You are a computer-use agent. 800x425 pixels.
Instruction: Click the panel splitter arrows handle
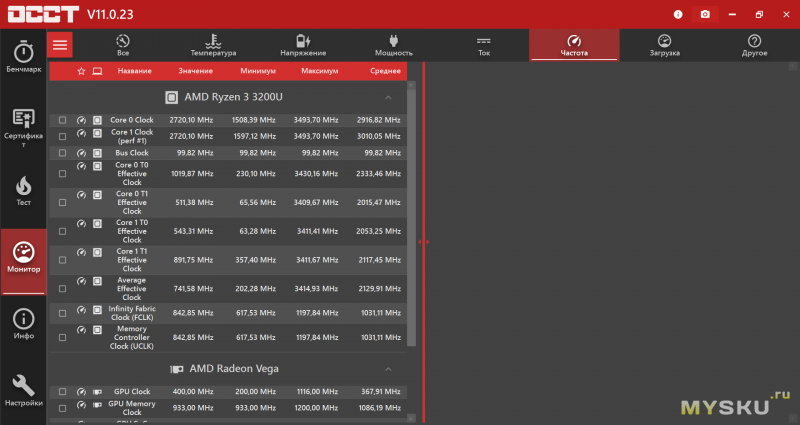coord(423,242)
